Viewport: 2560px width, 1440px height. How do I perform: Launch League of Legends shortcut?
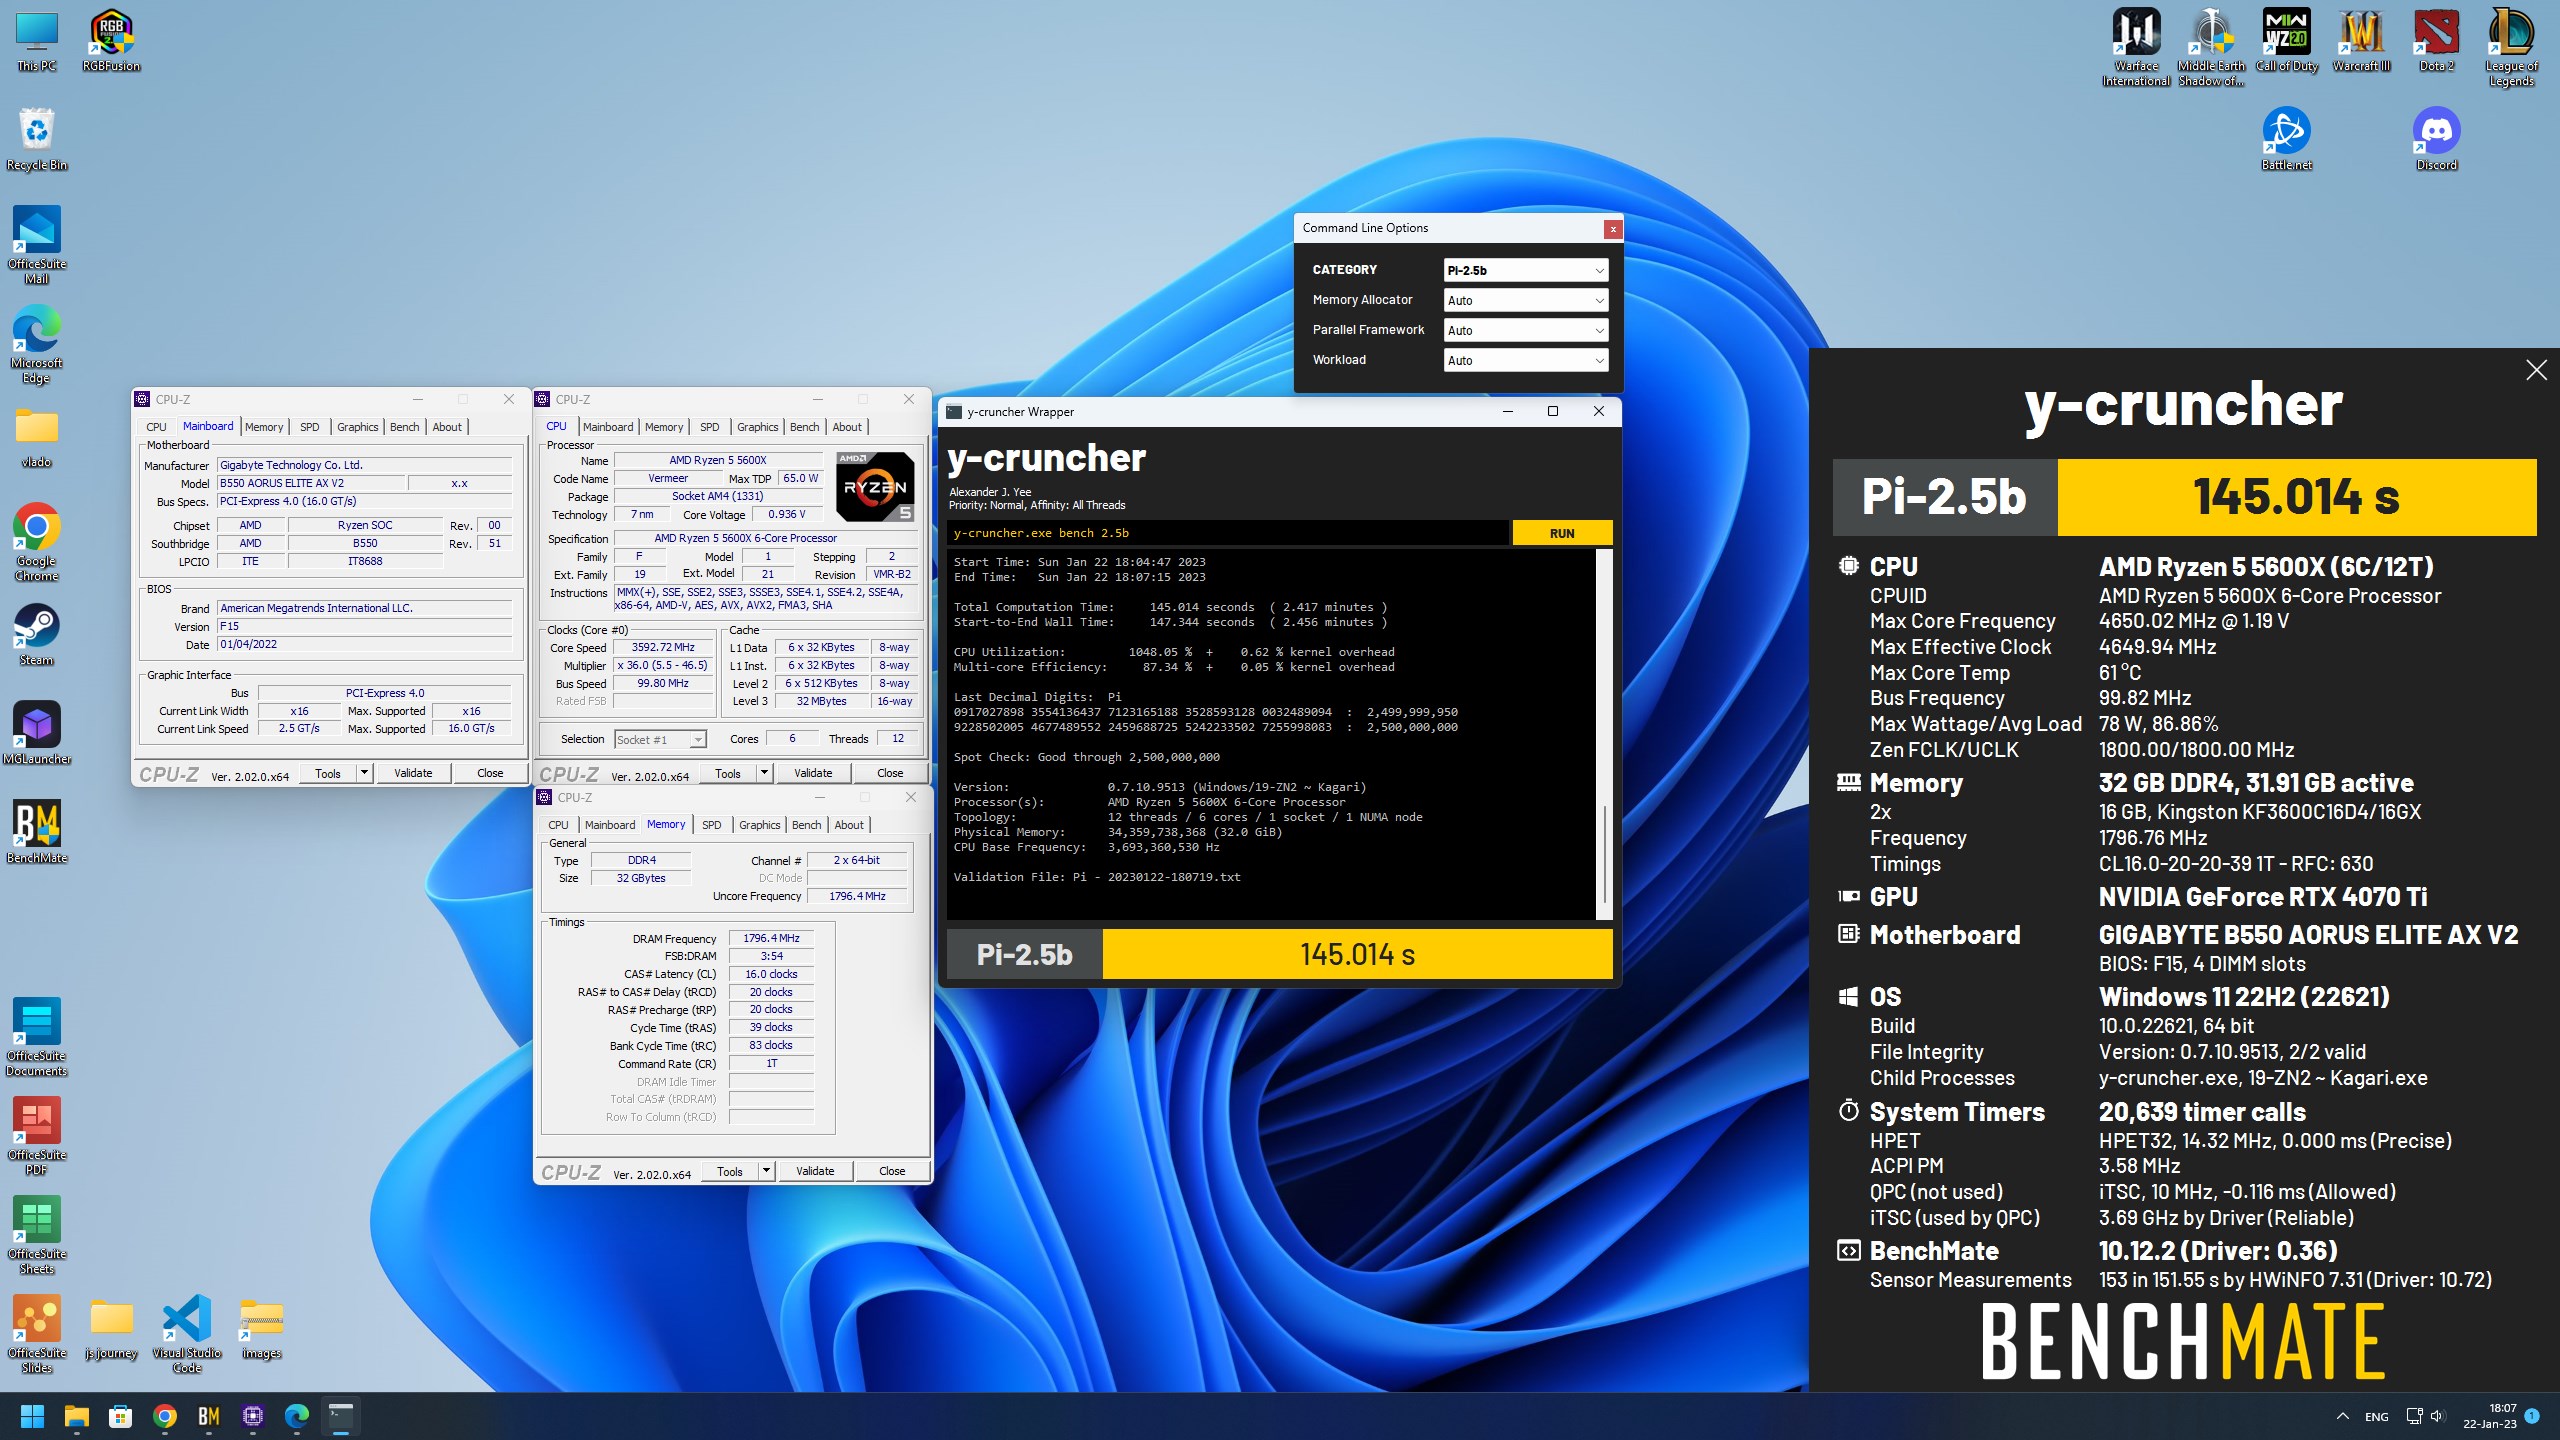click(2511, 48)
